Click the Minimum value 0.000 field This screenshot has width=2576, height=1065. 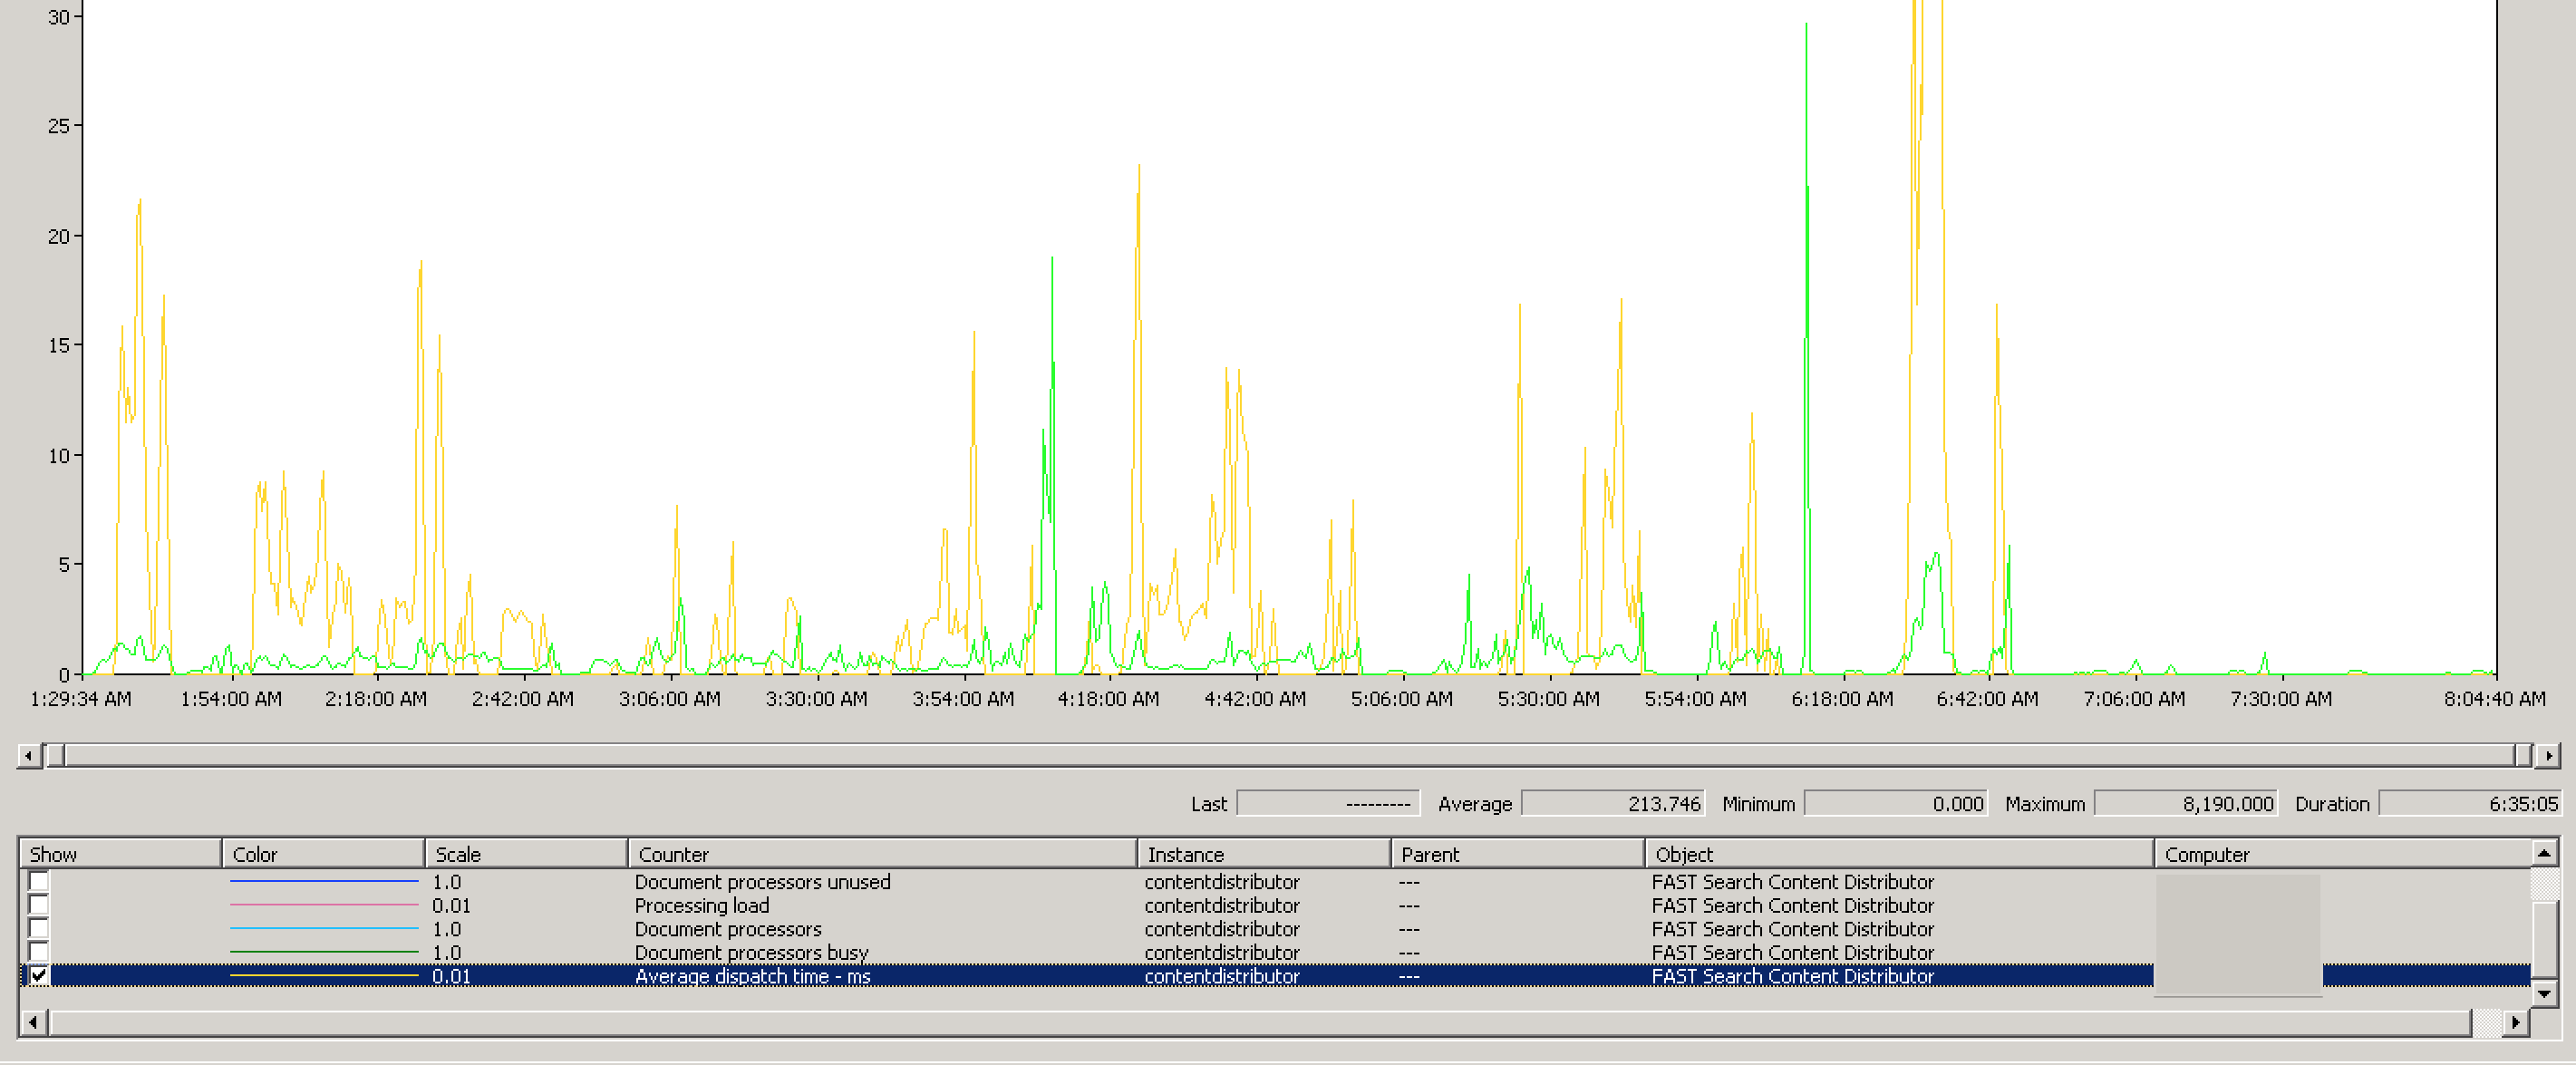1896,803
